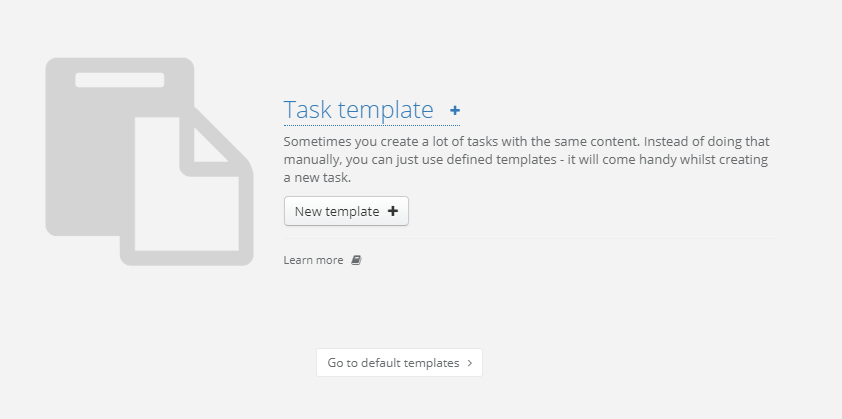Click the horizontal divider above Learn more
The image size is (842, 419).
pyautogui.click(x=530, y=238)
